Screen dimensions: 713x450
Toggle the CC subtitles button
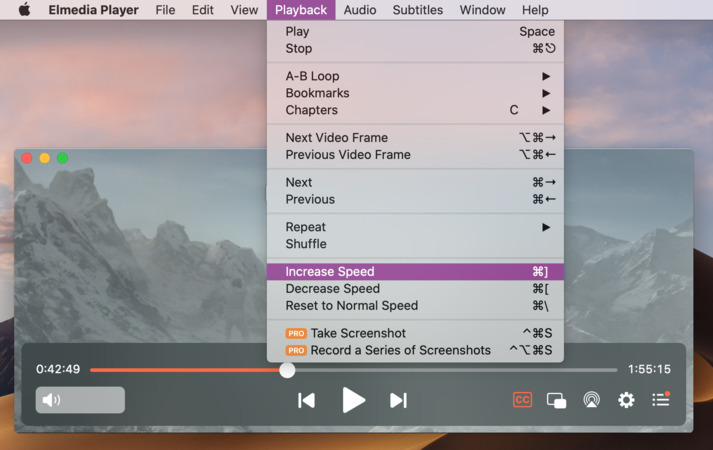(522, 400)
